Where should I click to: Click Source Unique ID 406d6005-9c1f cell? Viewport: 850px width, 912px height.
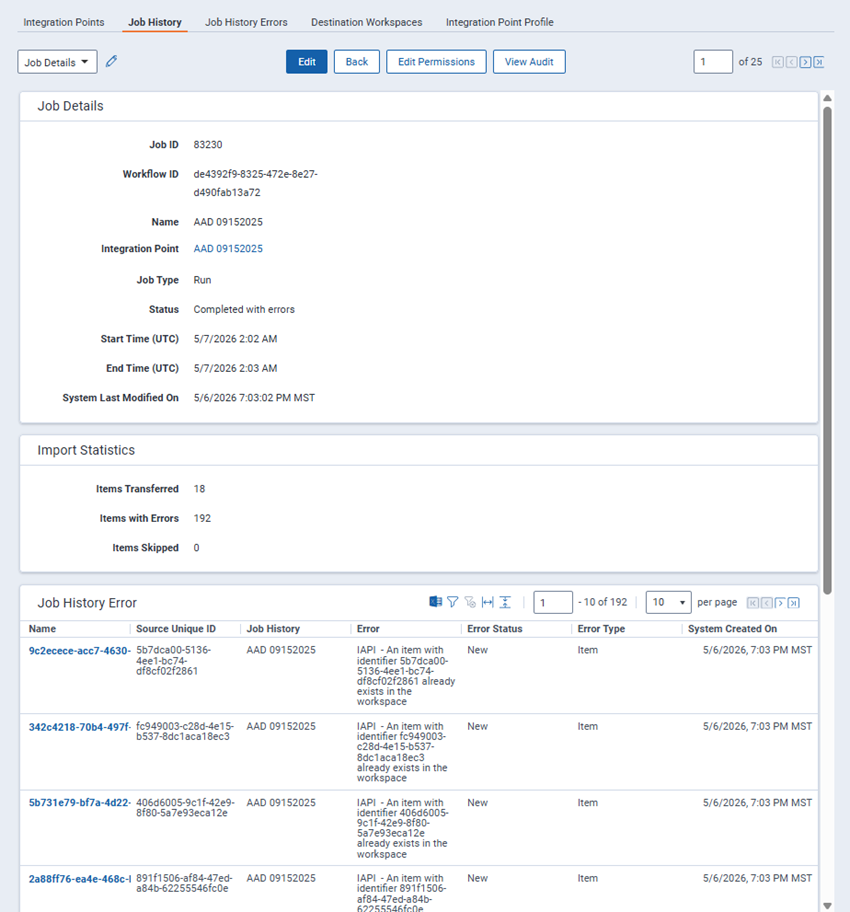pos(185,807)
